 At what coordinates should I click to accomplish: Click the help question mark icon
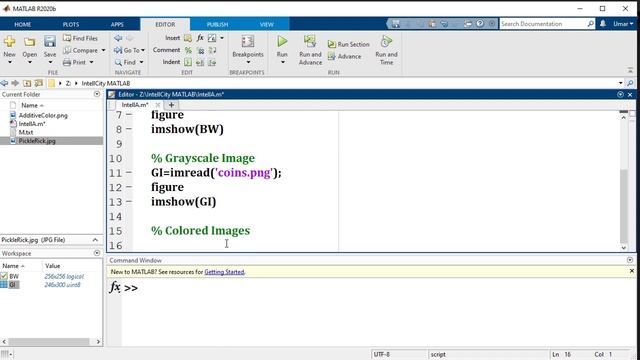[x=480, y=24]
